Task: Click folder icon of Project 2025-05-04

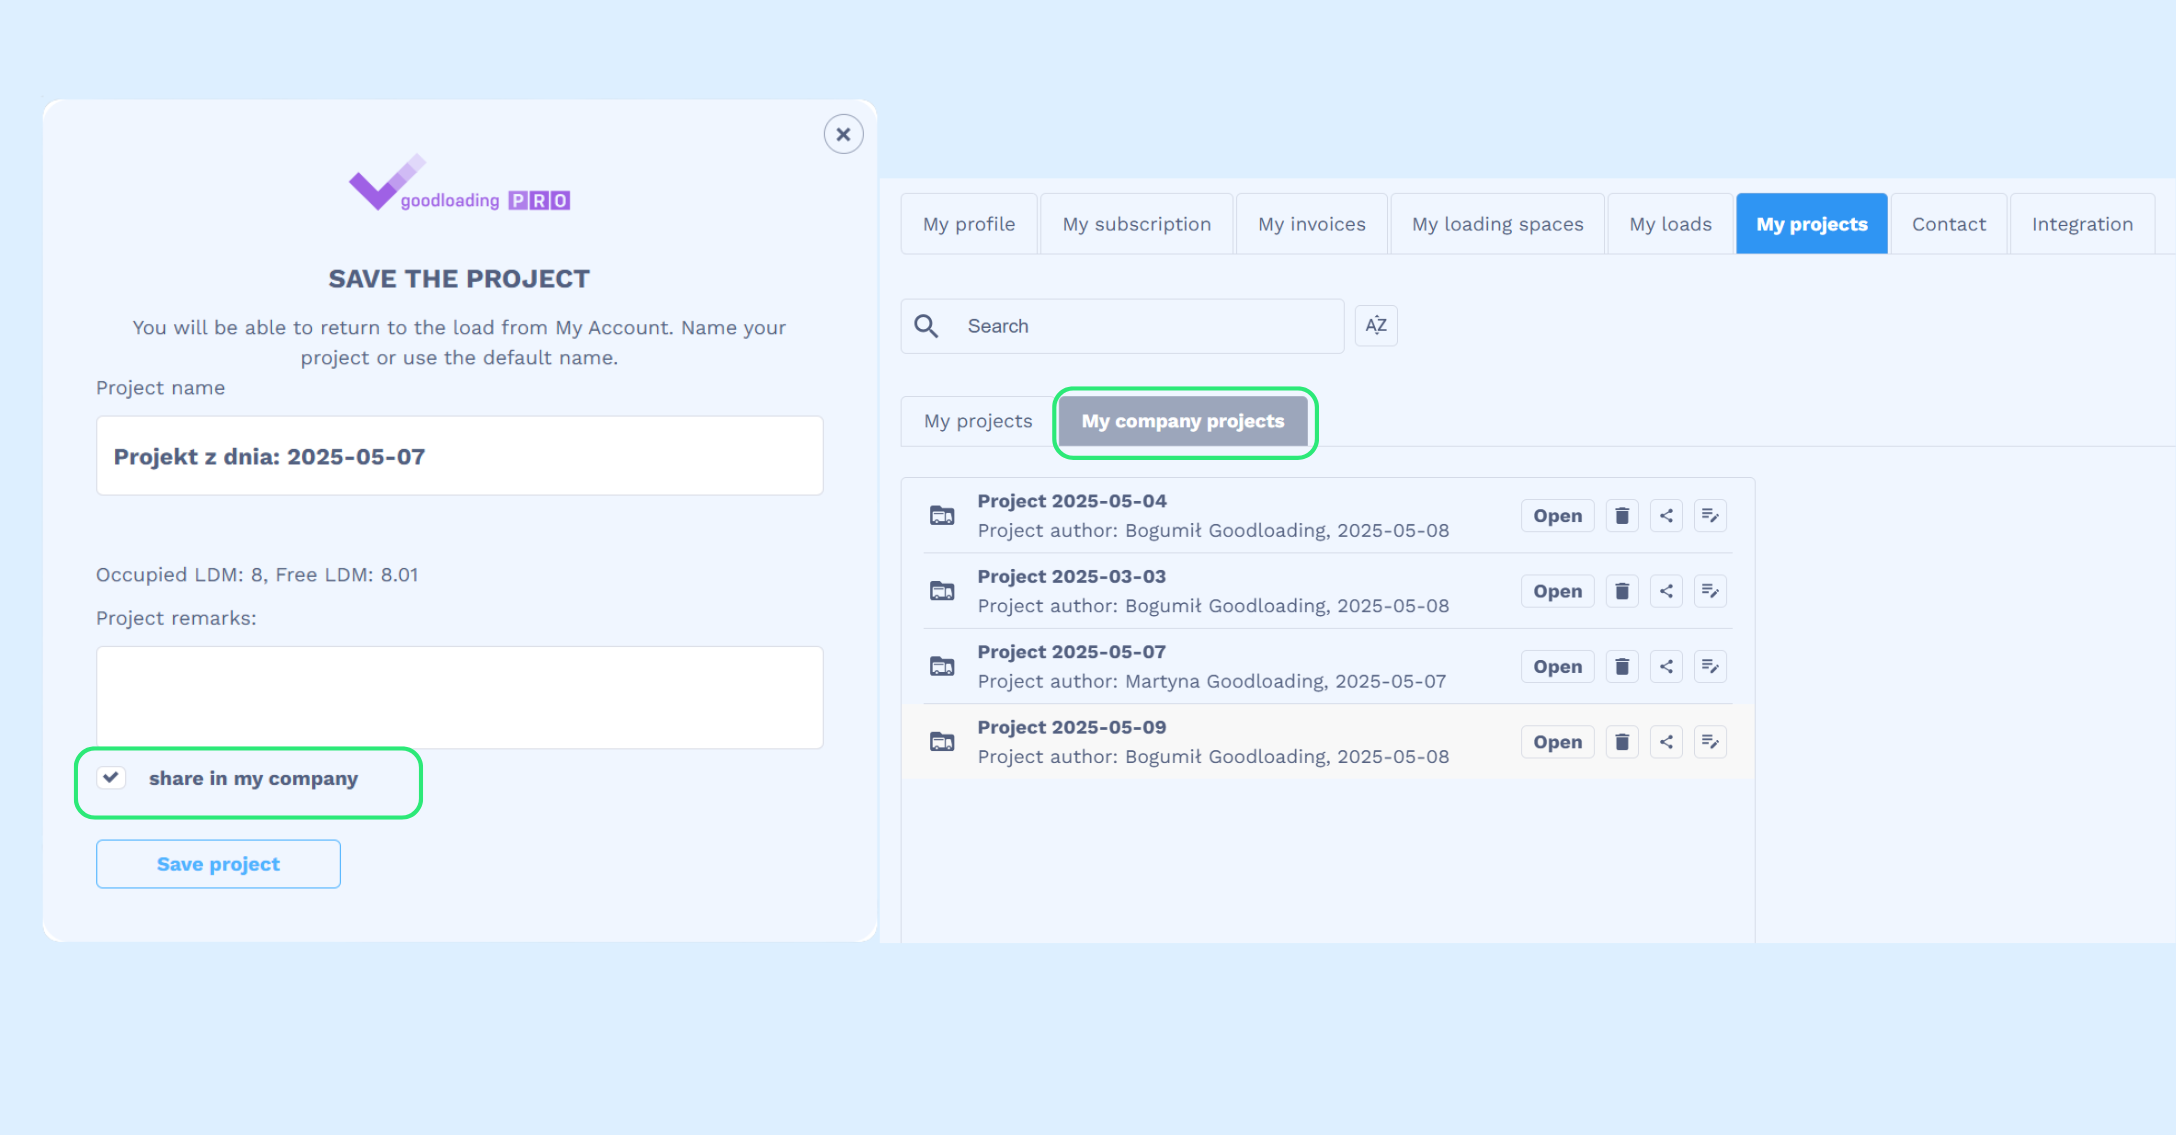Action: pyautogui.click(x=942, y=516)
